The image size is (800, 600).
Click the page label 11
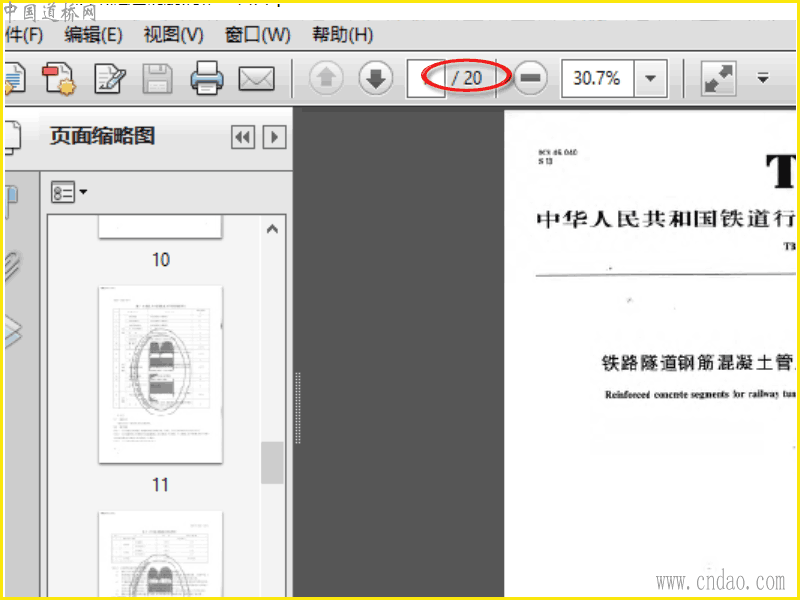(x=160, y=485)
